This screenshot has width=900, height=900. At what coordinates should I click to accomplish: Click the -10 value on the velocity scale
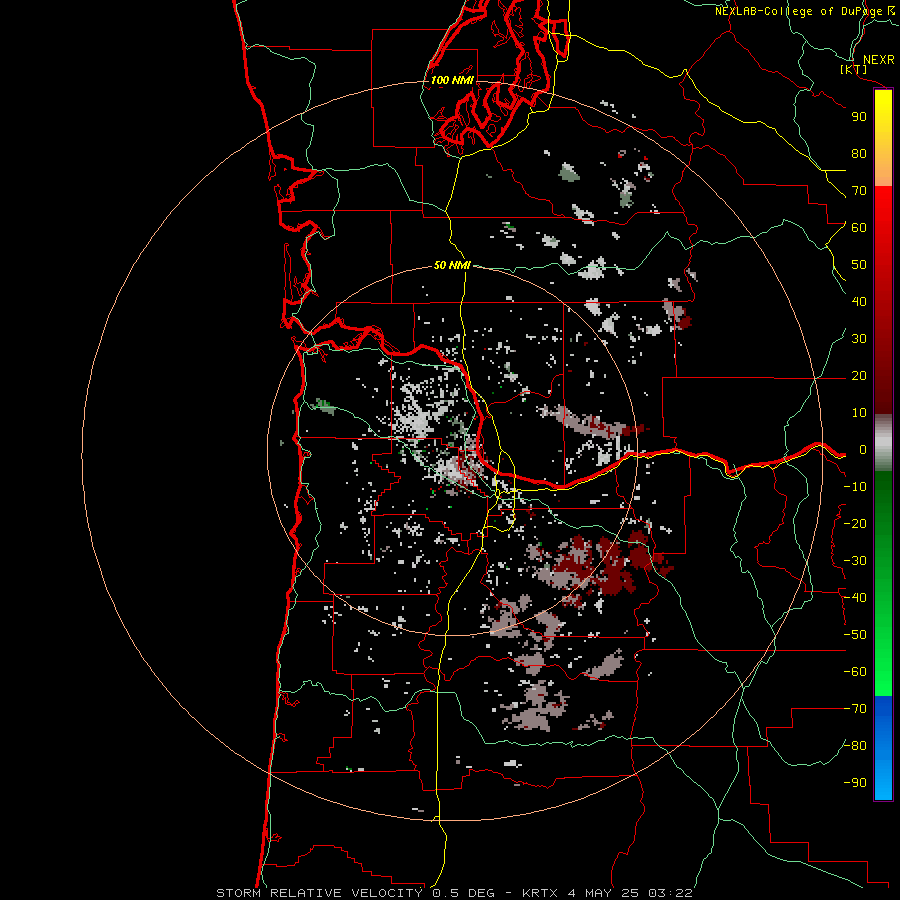(x=855, y=487)
